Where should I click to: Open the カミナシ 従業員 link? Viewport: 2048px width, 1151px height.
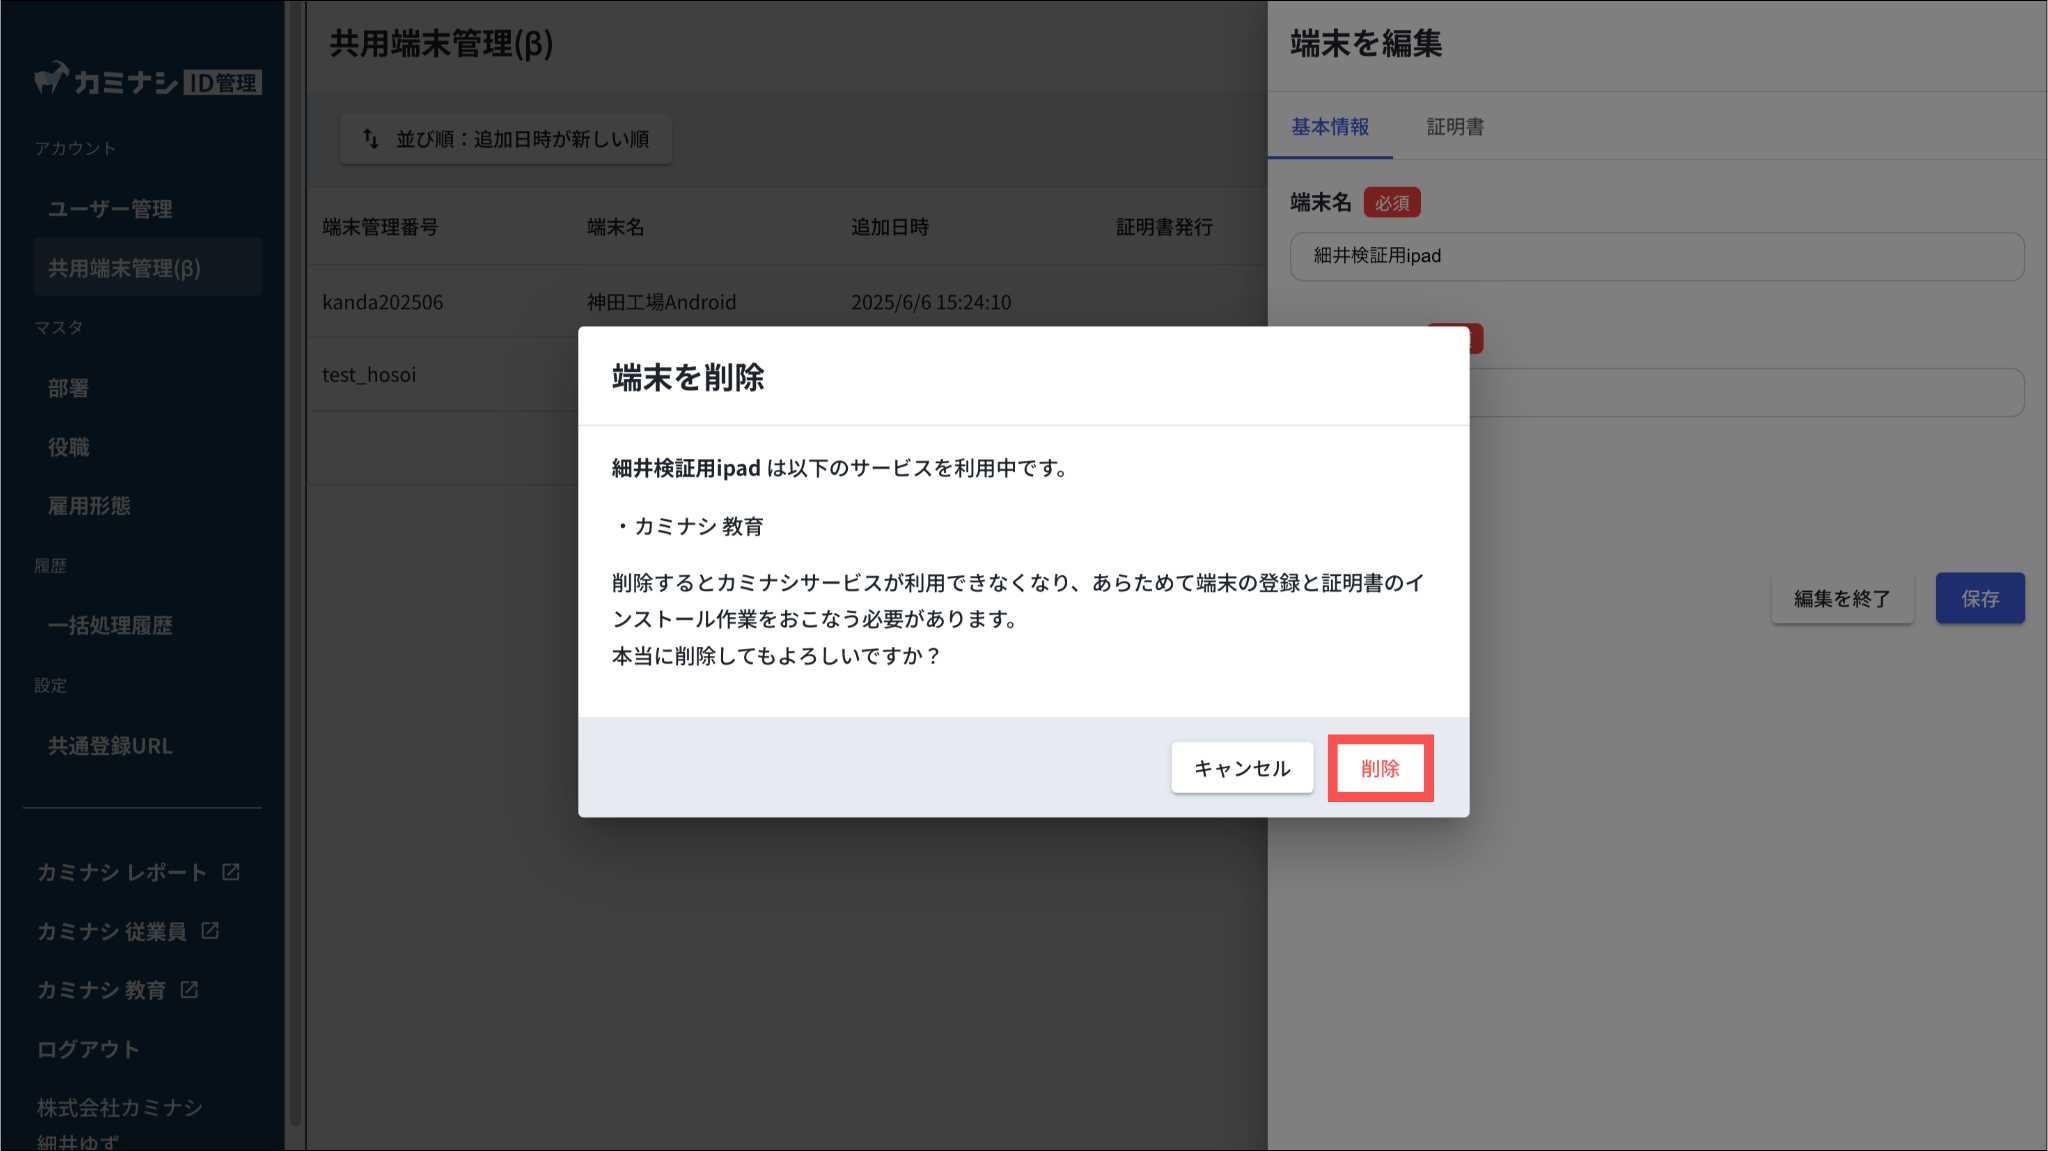111,931
